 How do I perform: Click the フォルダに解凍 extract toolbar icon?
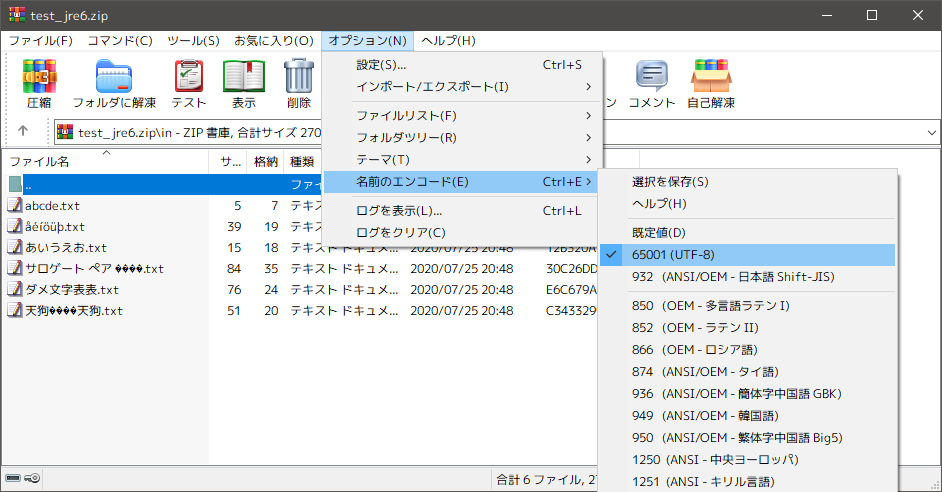pyautogui.click(x=114, y=76)
